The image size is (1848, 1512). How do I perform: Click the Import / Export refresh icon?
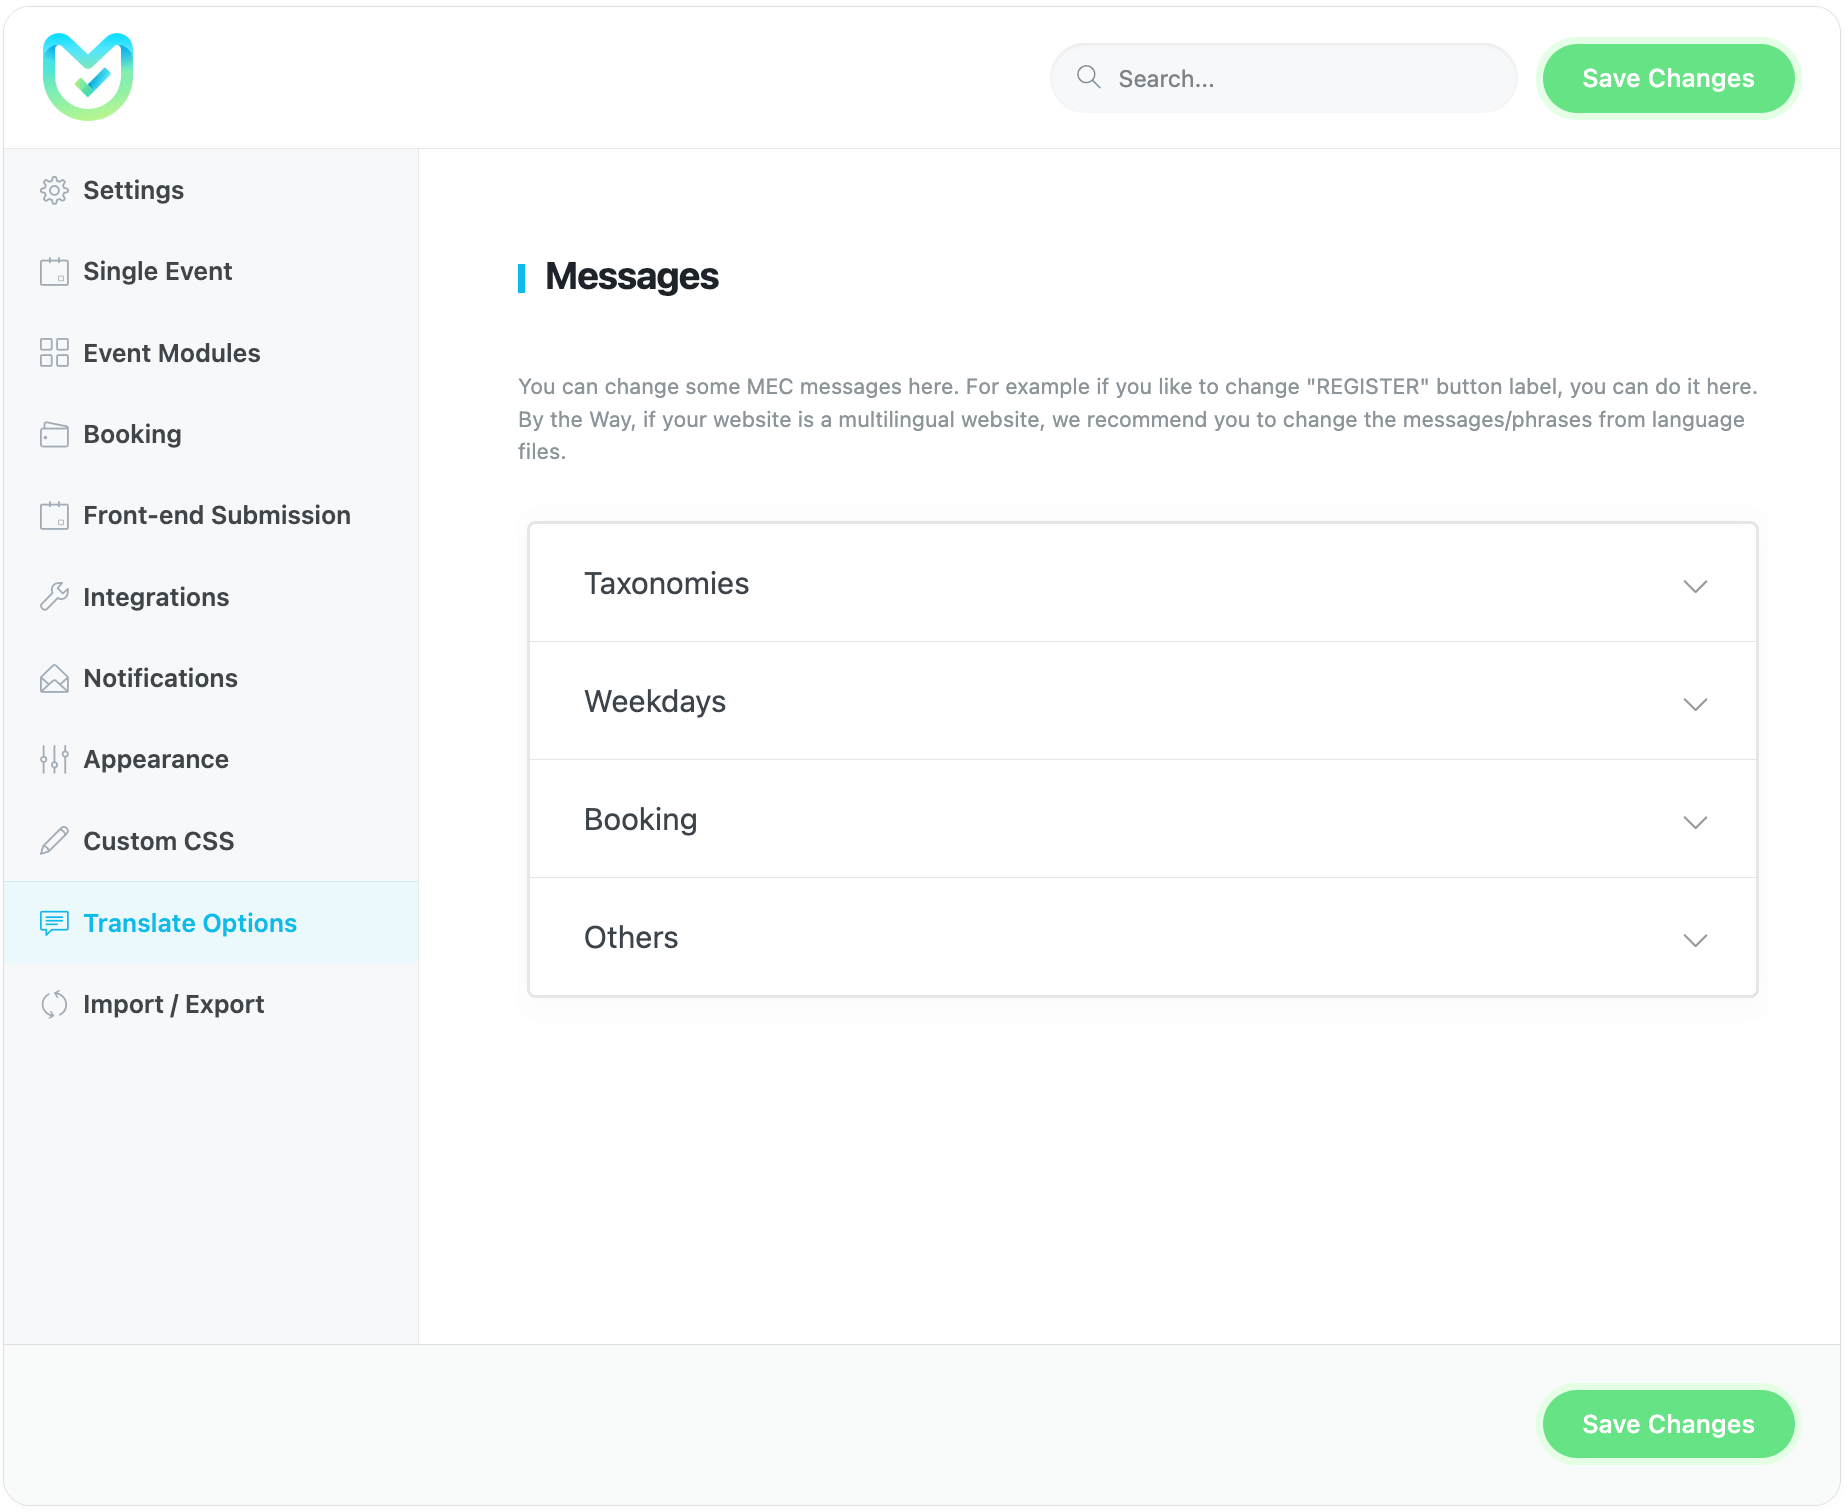(54, 1004)
